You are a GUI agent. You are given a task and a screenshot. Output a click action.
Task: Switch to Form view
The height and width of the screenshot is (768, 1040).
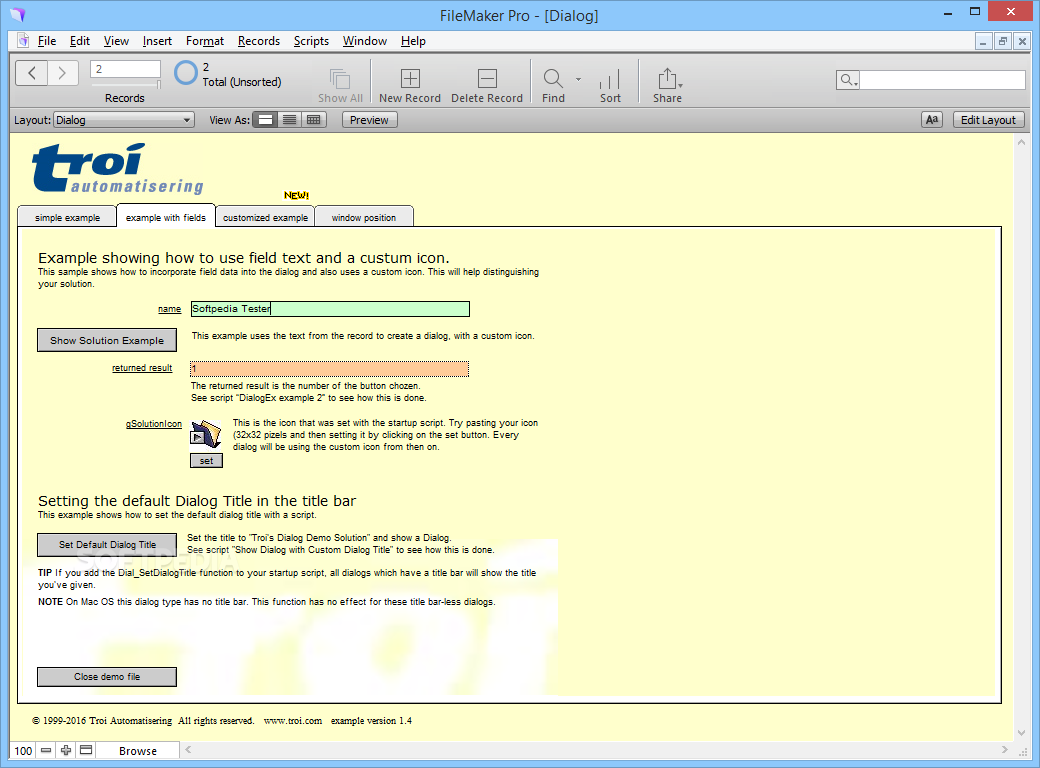(265, 120)
